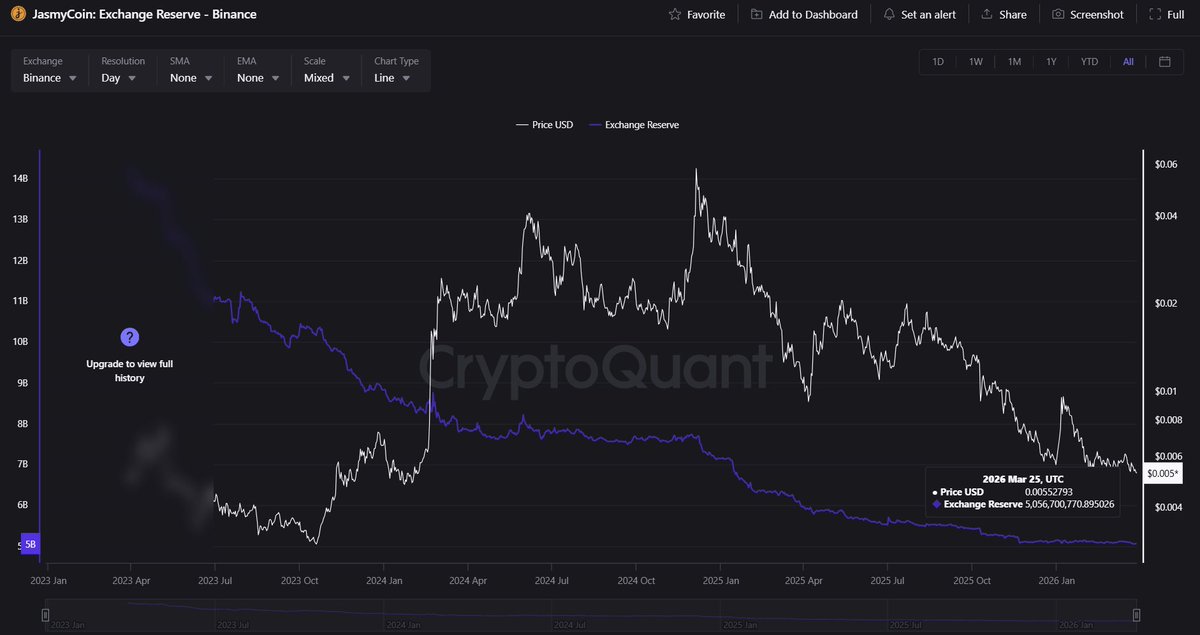Click the right handle of range navigator

pyautogui.click(x=1136, y=613)
